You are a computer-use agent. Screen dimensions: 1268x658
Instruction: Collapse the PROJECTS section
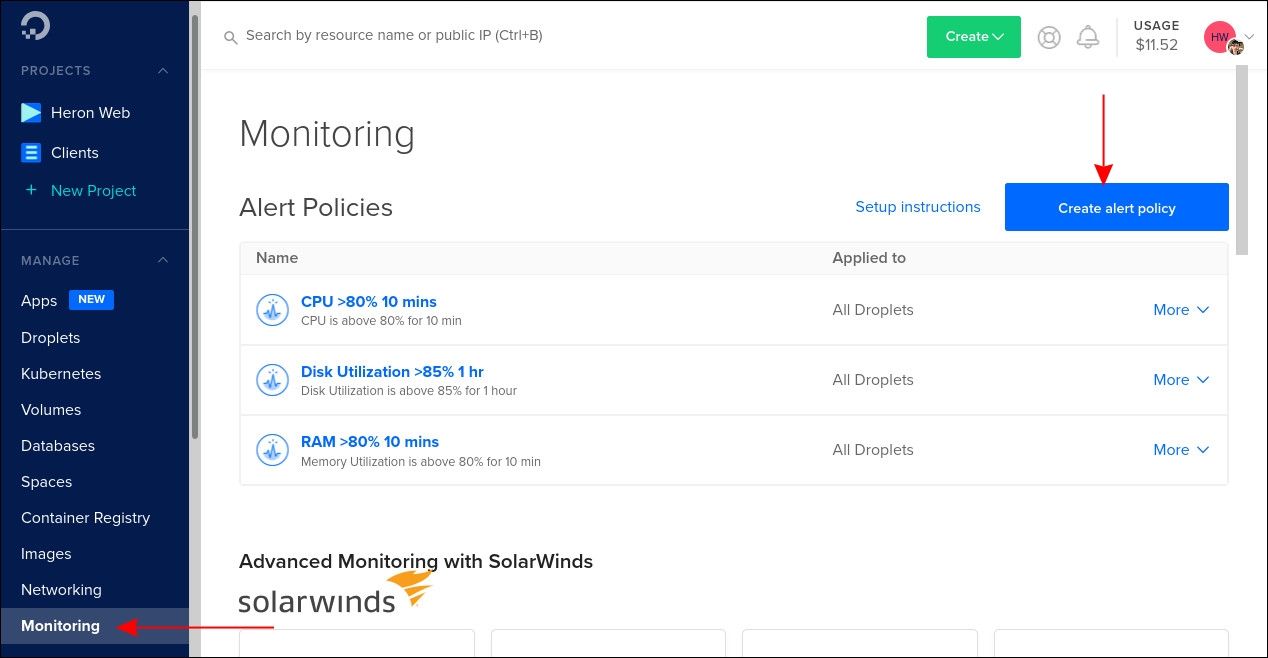click(162, 70)
